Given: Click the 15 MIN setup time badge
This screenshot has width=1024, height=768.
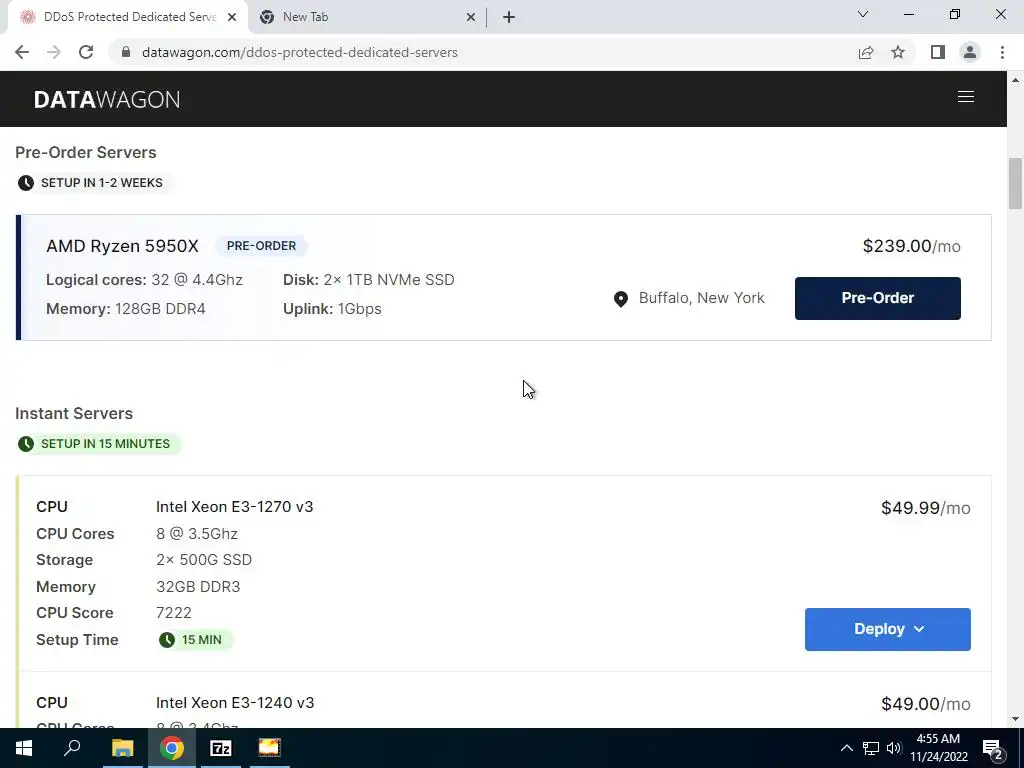Looking at the screenshot, I should coord(195,639).
